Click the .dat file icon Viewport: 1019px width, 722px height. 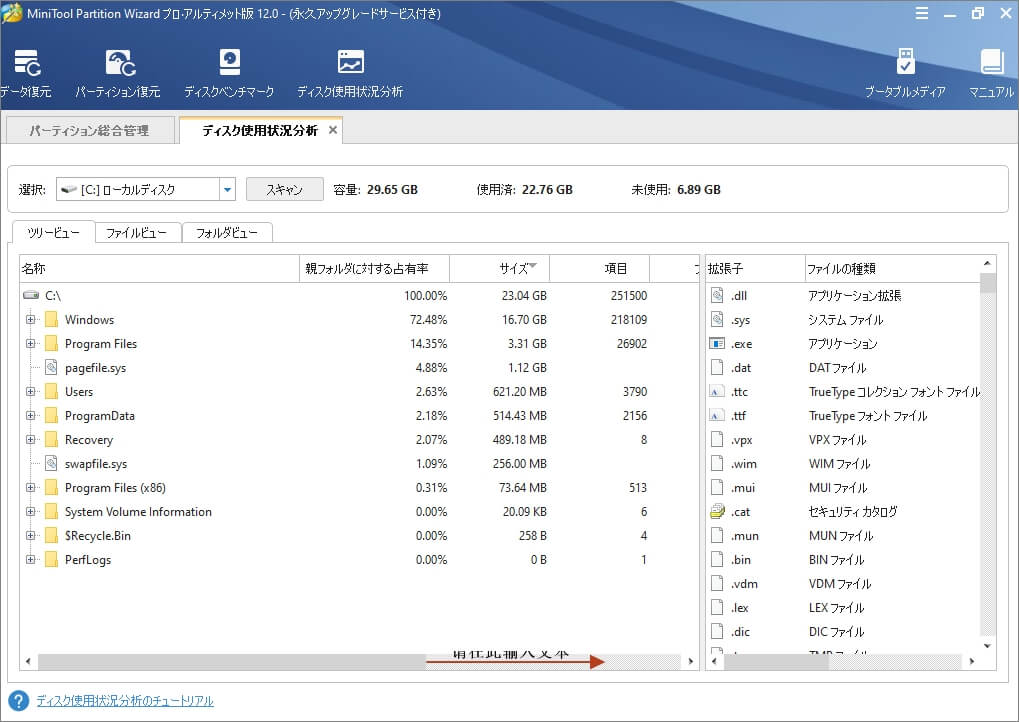tap(717, 367)
